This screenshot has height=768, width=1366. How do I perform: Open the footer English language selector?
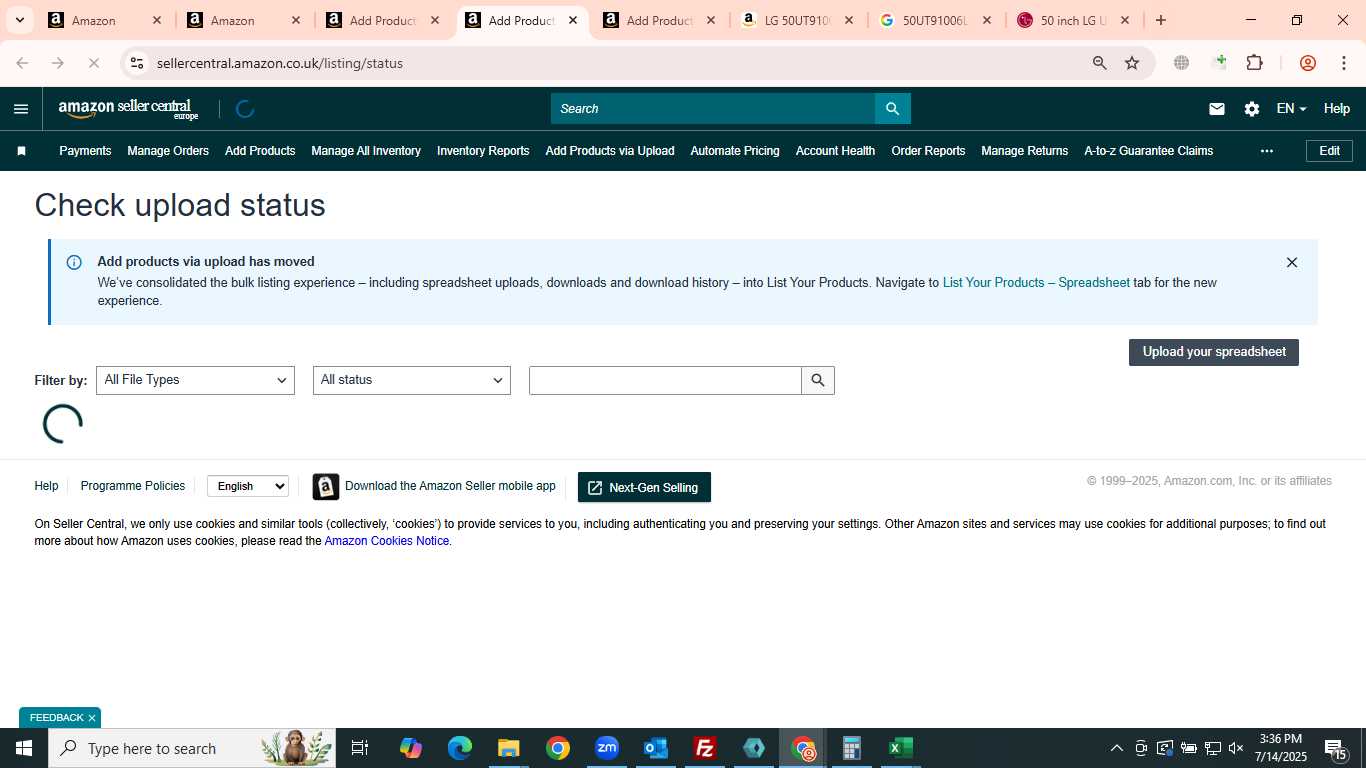tap(248, 486)
